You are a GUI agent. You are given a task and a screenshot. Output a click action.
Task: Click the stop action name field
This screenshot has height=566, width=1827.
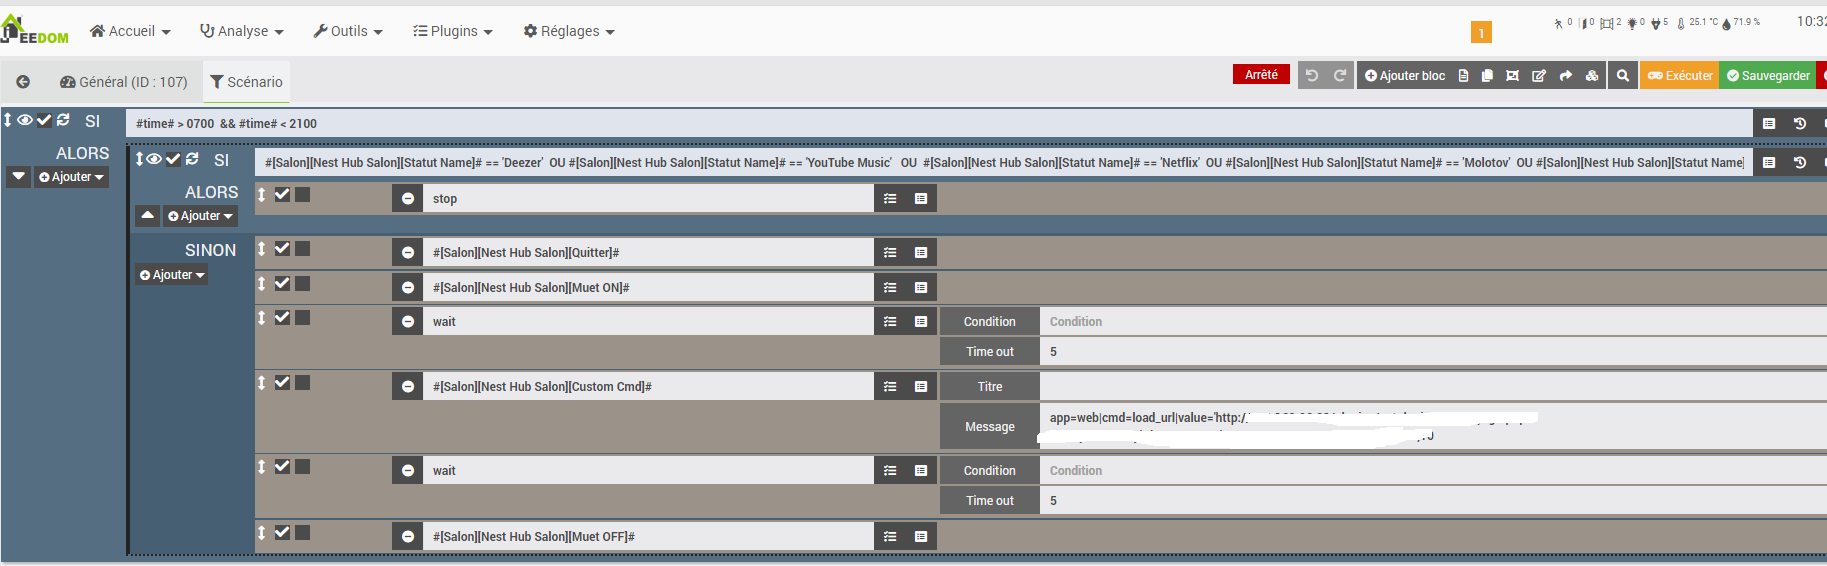(x=649, y=199)
